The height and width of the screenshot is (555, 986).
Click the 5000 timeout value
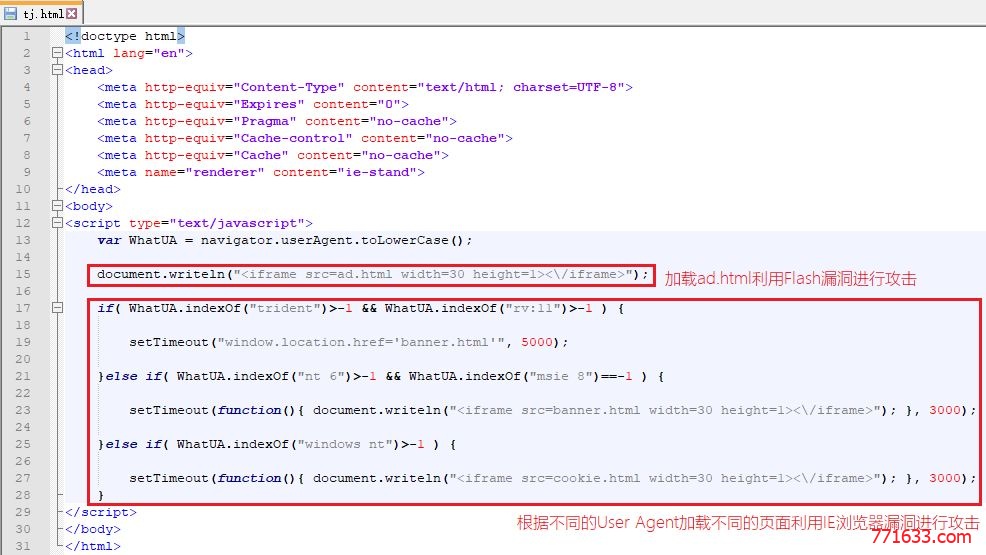[536, 341]
